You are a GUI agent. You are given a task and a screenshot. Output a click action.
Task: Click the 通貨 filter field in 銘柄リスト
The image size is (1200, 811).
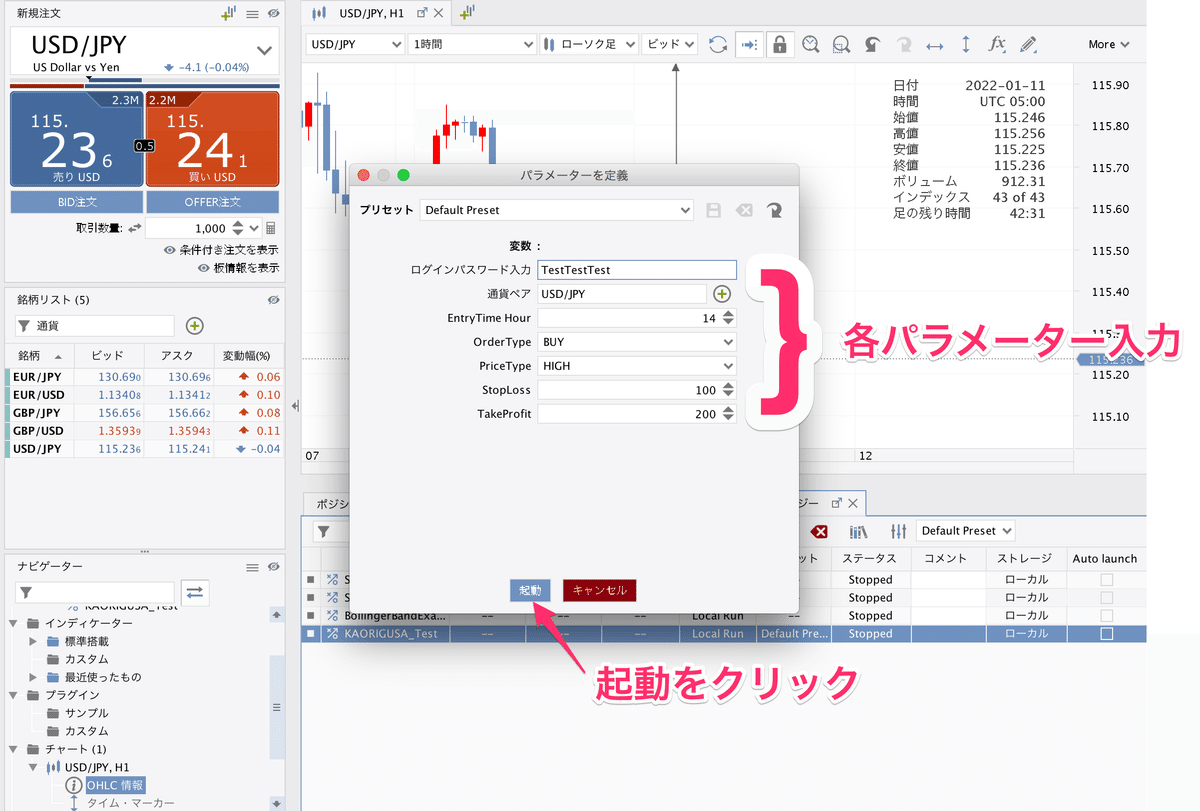95,325
